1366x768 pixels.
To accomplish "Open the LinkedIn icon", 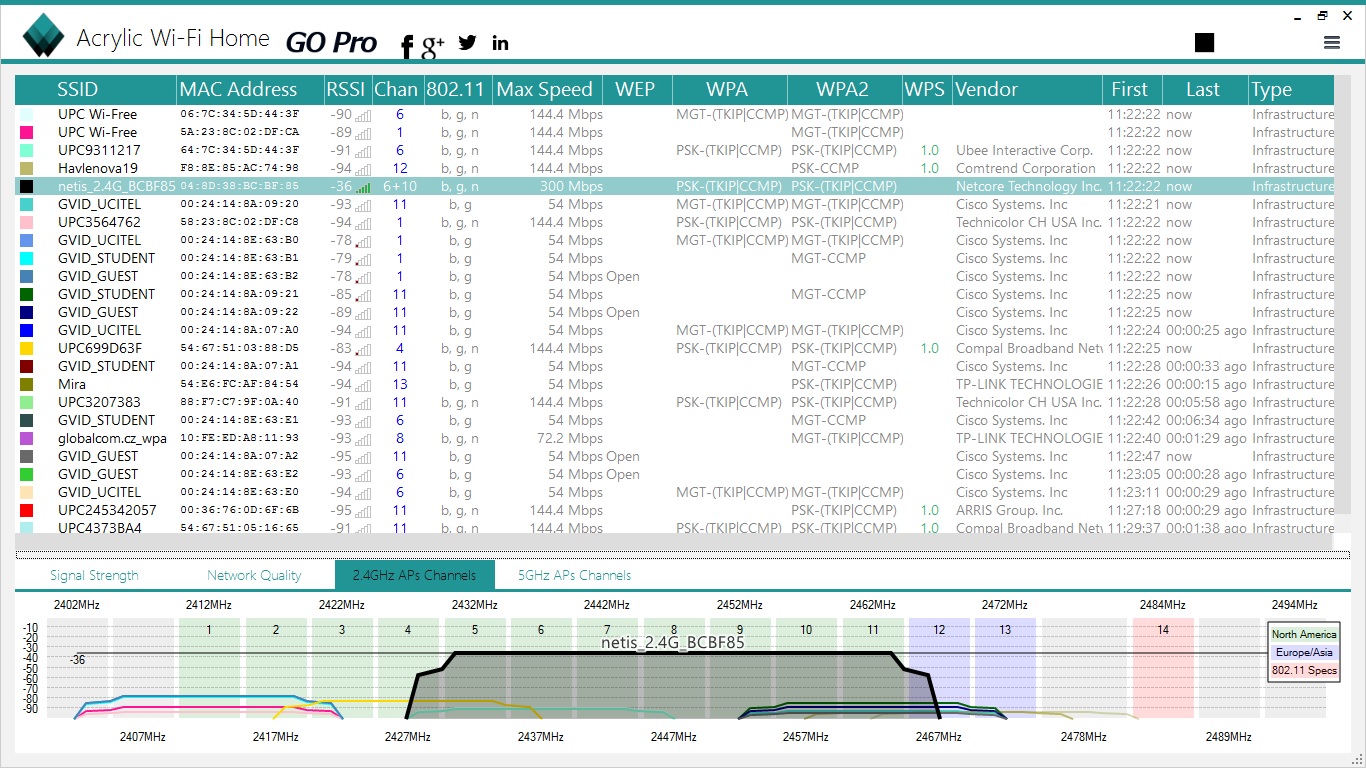I will 500,43.
